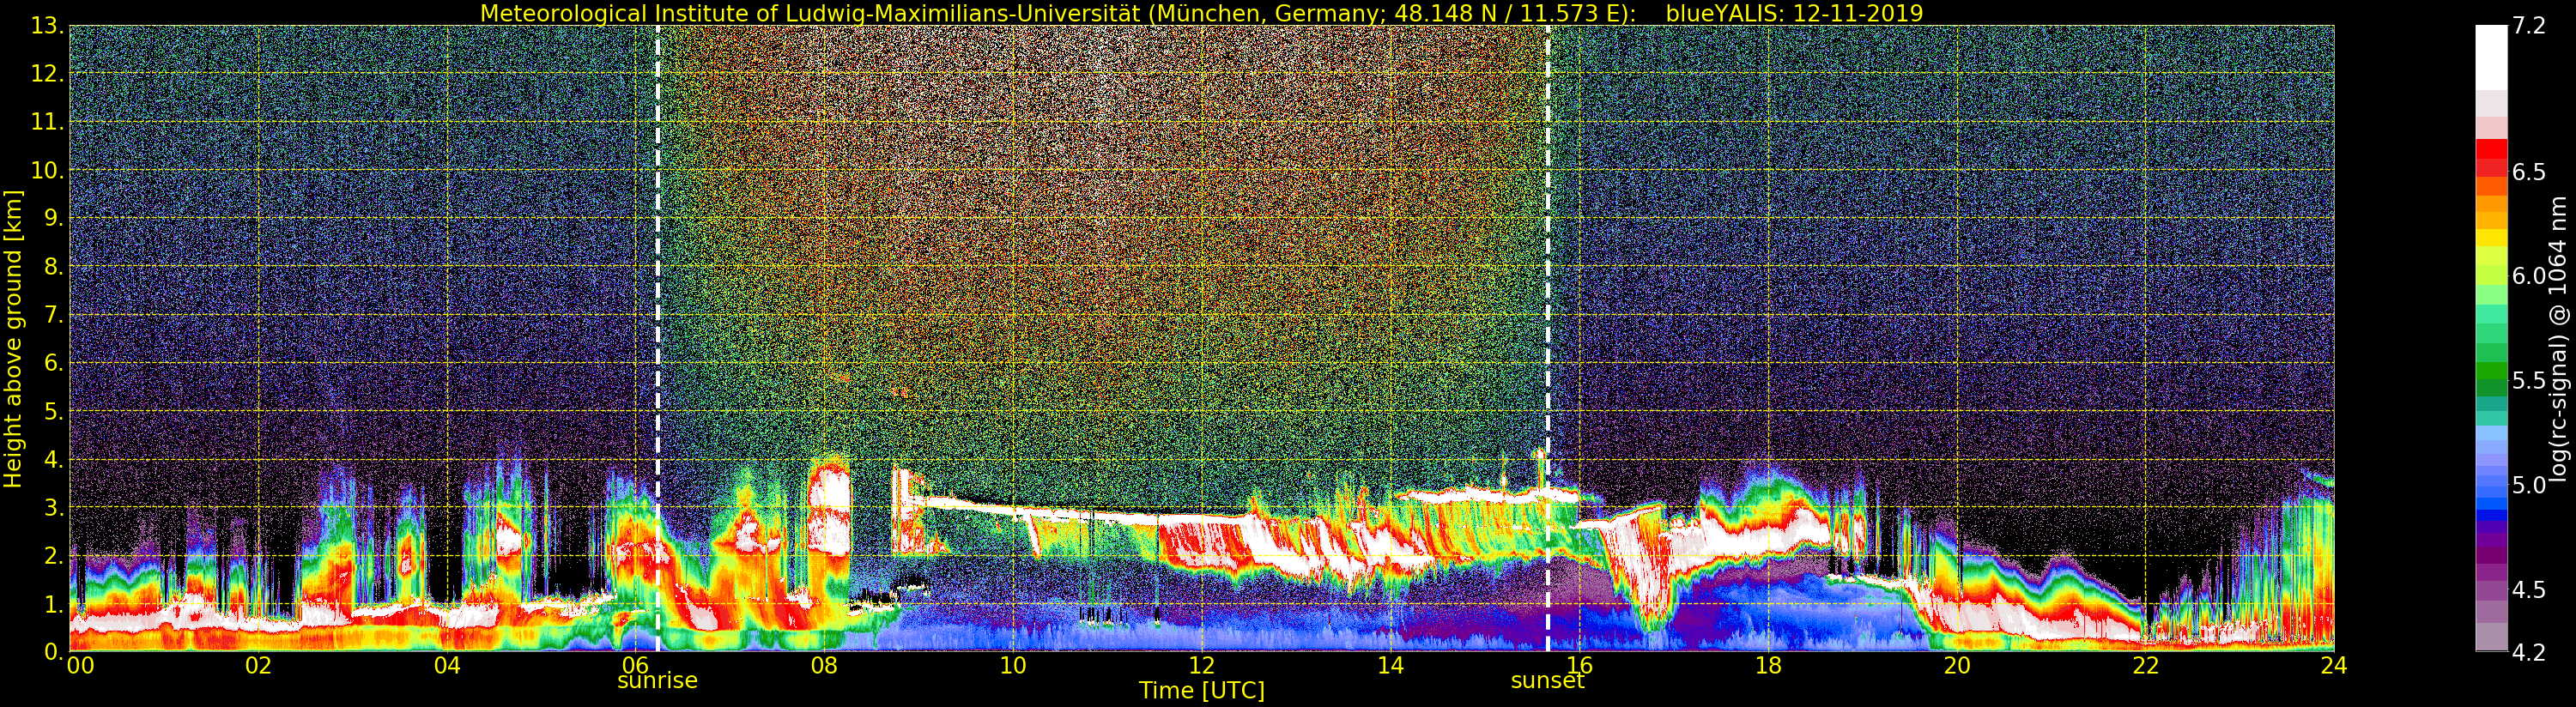Viewport: 2576px width, 707px height.
Task: Click the white dashed sunrise marker line
Action: [x=657, y=339]
